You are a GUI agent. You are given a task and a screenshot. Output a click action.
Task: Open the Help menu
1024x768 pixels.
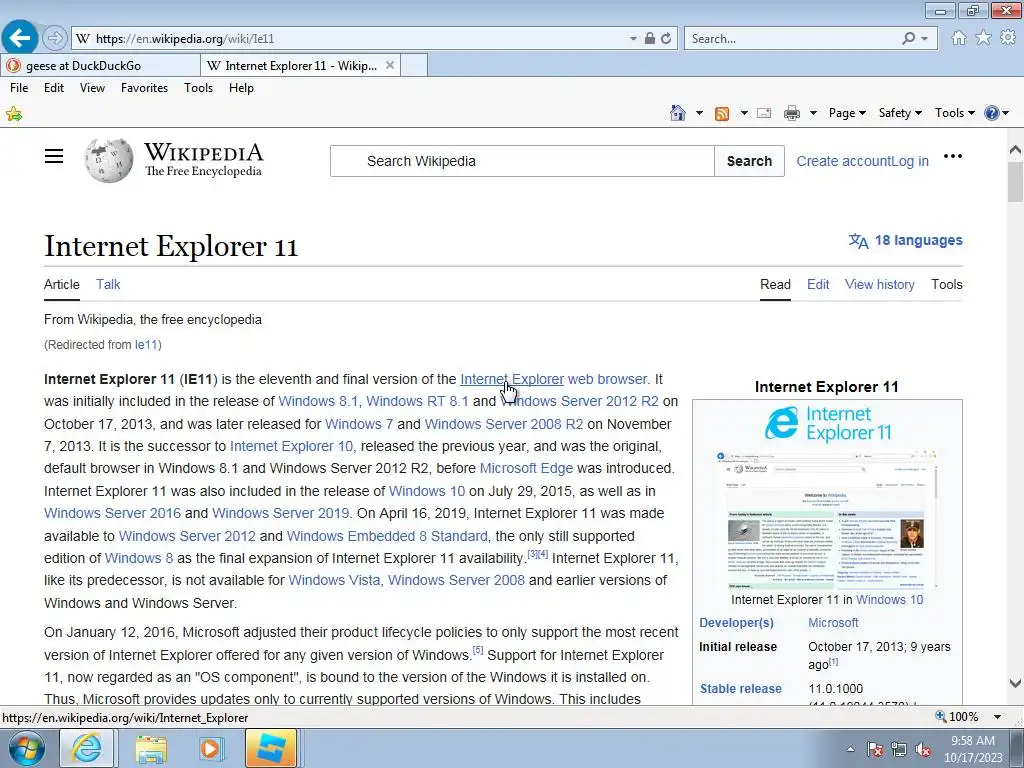click(241, 88)
